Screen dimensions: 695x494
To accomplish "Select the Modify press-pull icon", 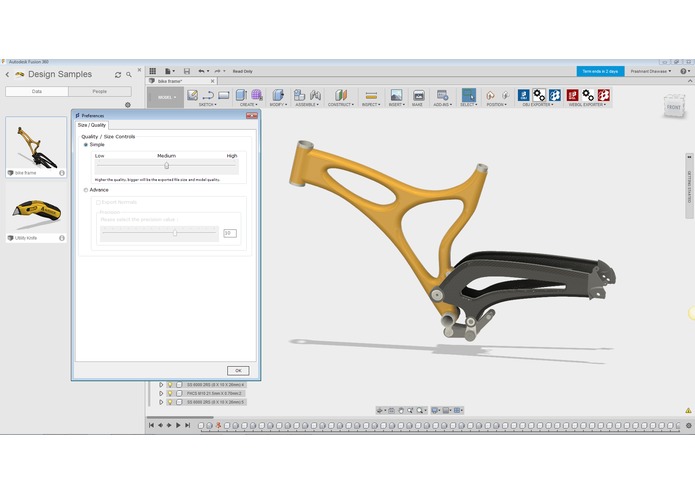I will point(278,95).
